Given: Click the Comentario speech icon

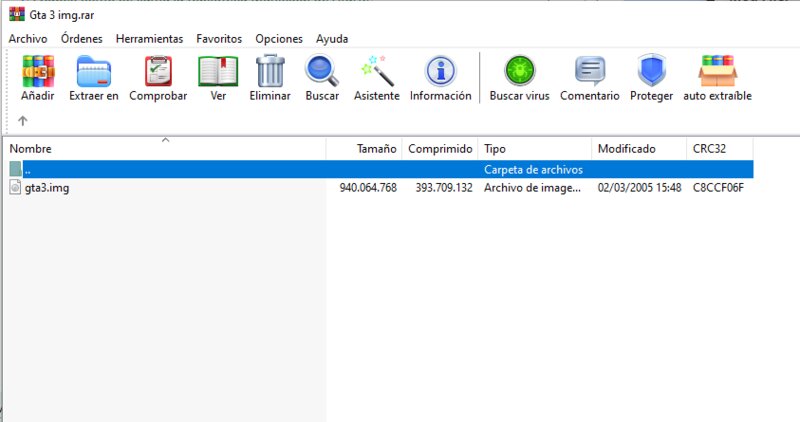Looking at the screenshot, I should coord(590,71).
